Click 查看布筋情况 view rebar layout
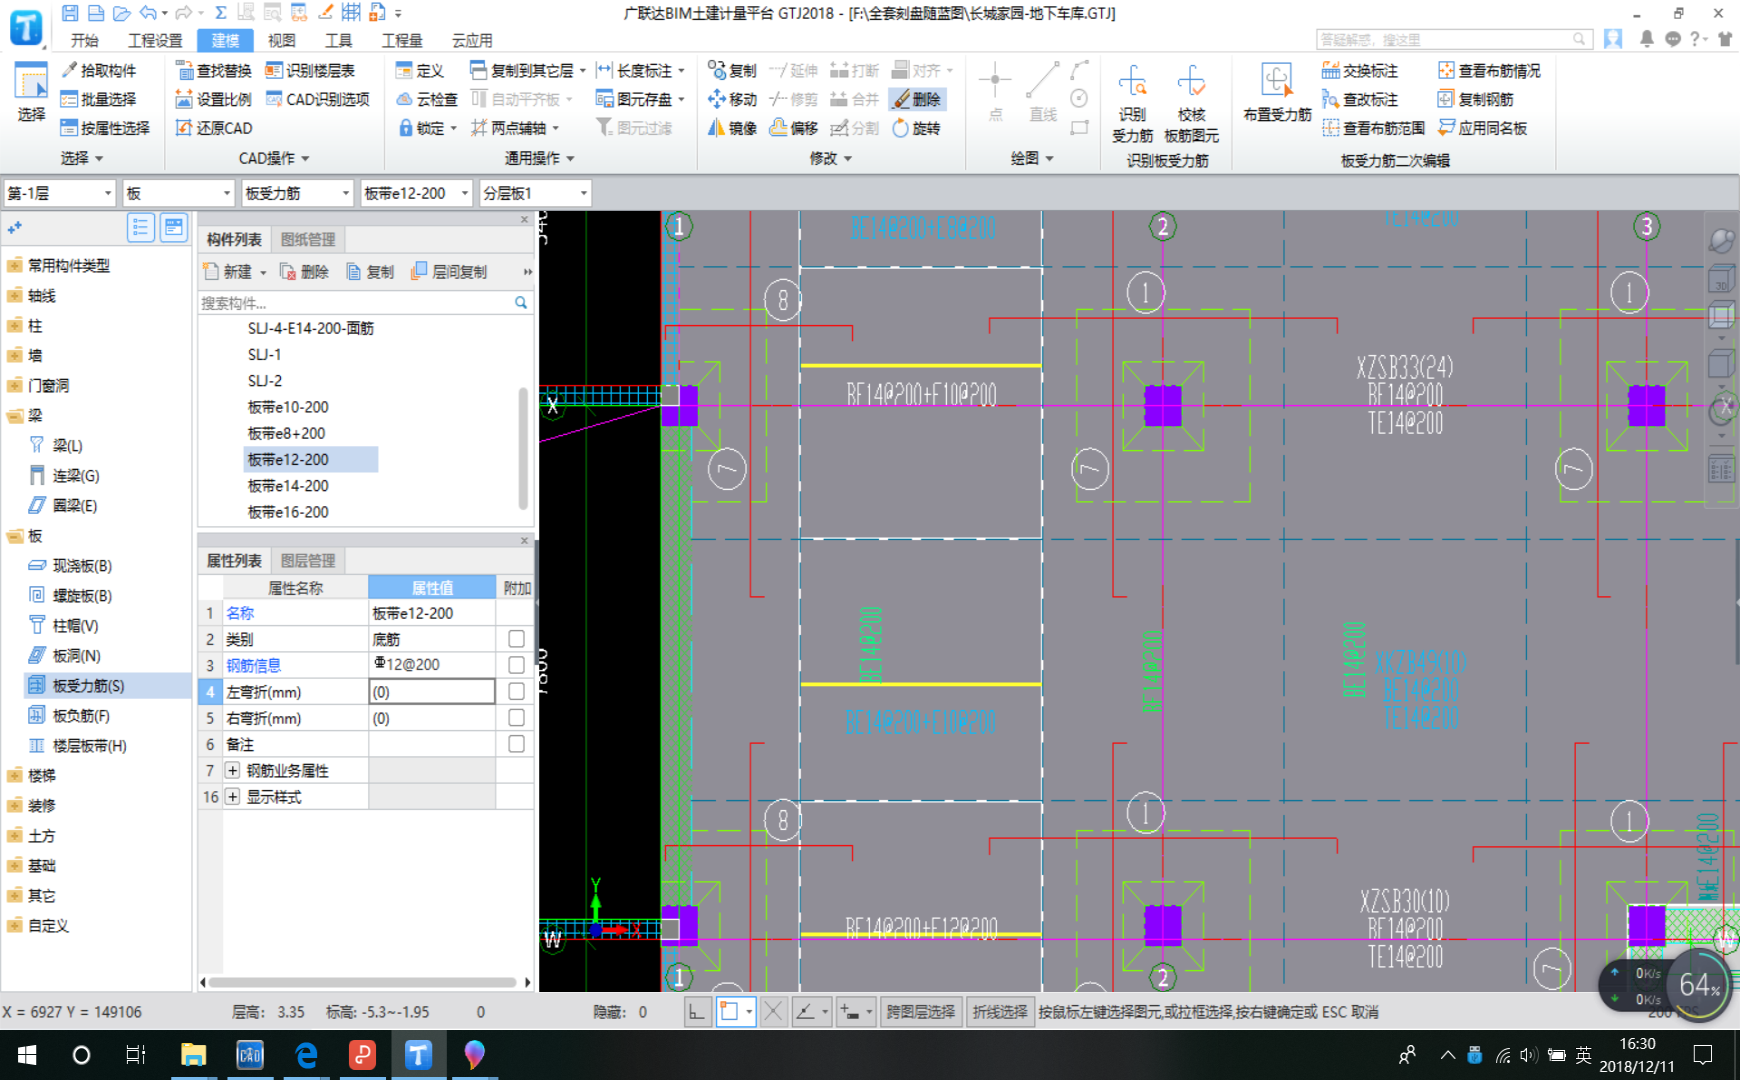The width and height of the screenshot is (1740, 1080). click(1489, 71)
